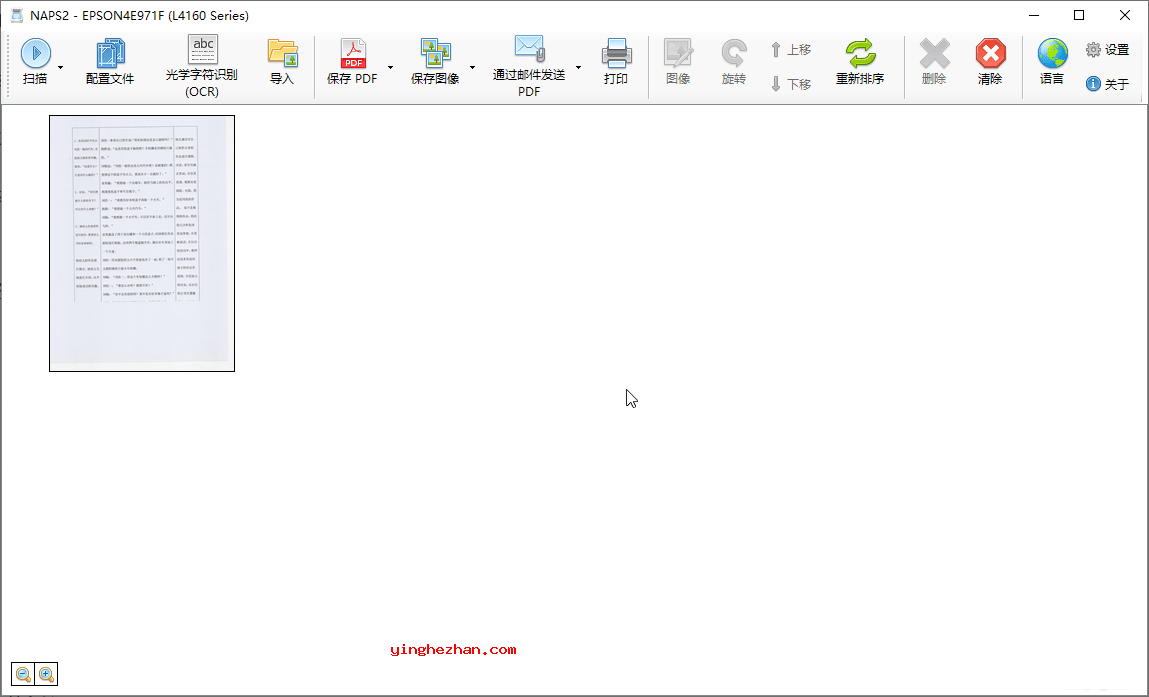Expand the Email PDF dropdown arrow

click(x=578, y=68)
